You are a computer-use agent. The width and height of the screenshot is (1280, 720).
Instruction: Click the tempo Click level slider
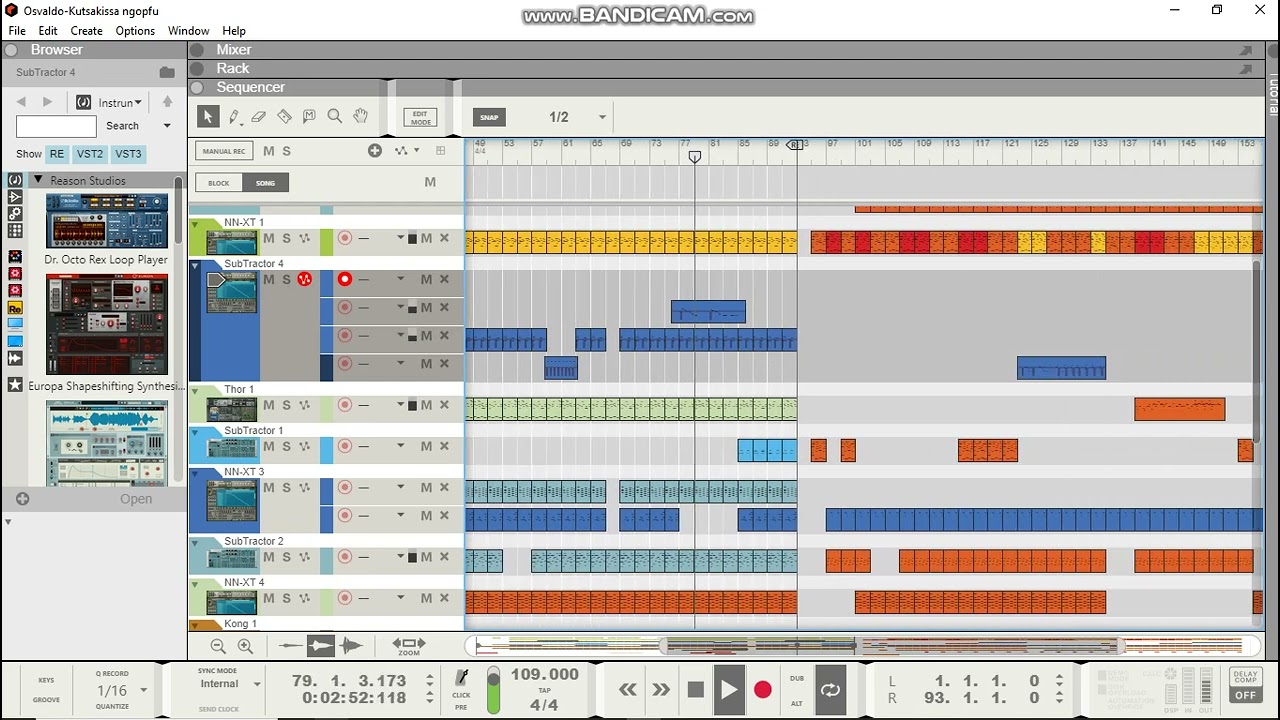[493, 689]
